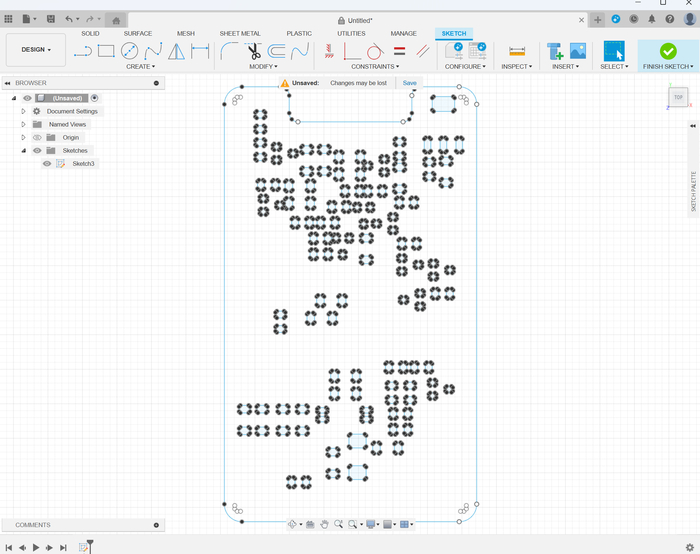Open the Measure tool under Inspect

click(x=517, y=51)
